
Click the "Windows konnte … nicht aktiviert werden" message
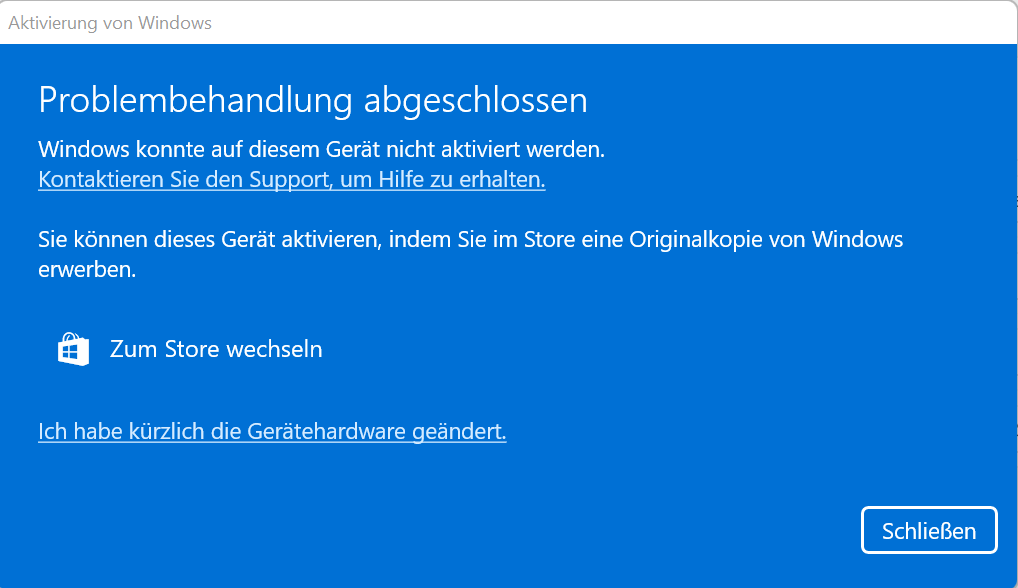point(321,149)
